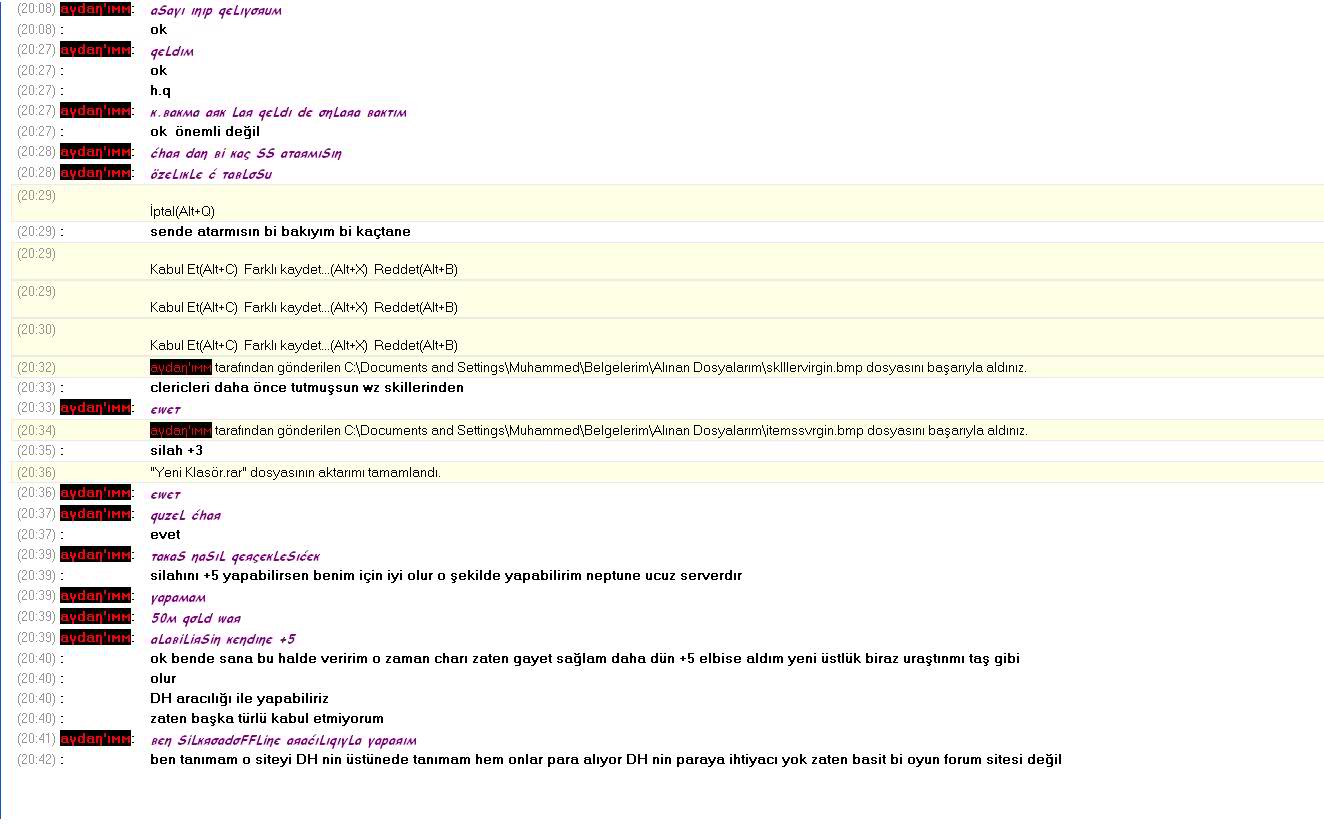Select the "h.q" message
Screen dimensions: 1324x824
click(x=161, y=91)
